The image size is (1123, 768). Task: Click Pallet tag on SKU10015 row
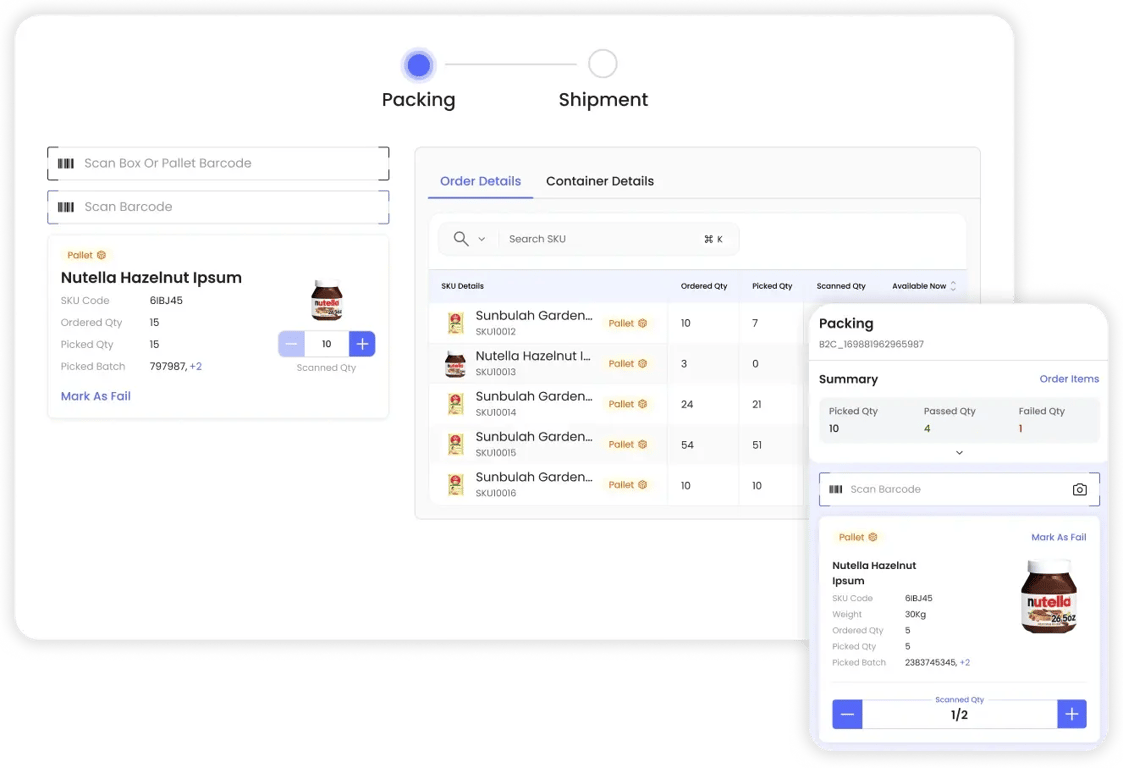(628, 444)
